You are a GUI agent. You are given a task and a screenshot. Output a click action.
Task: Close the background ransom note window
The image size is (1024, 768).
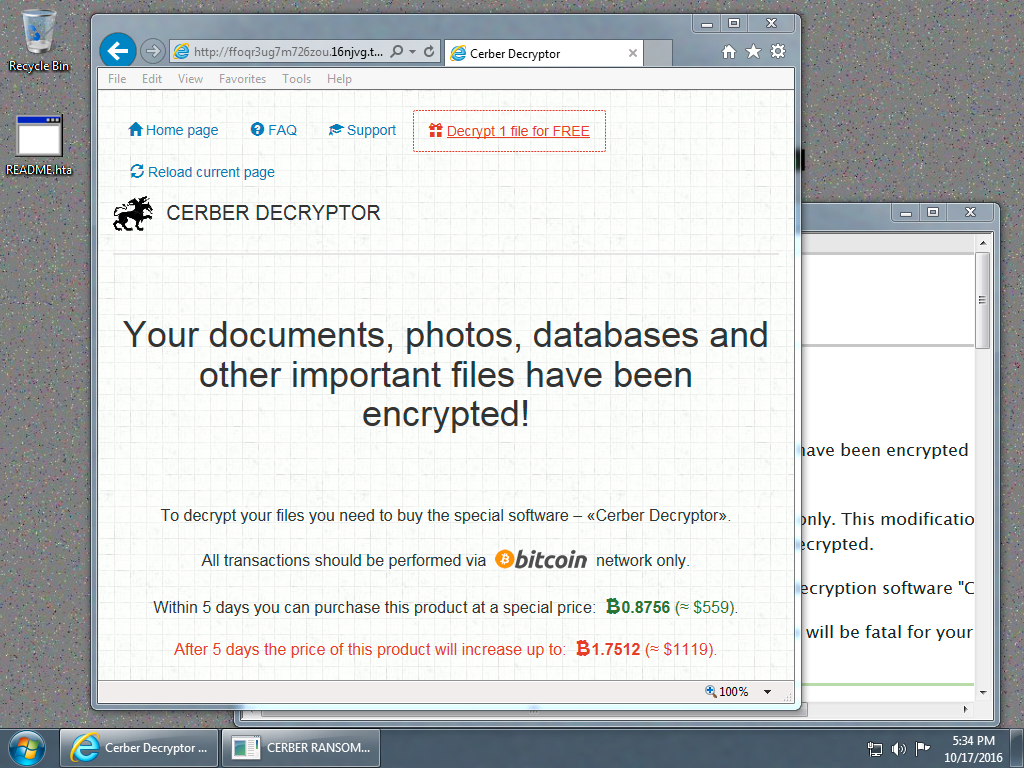pos(970,212)
